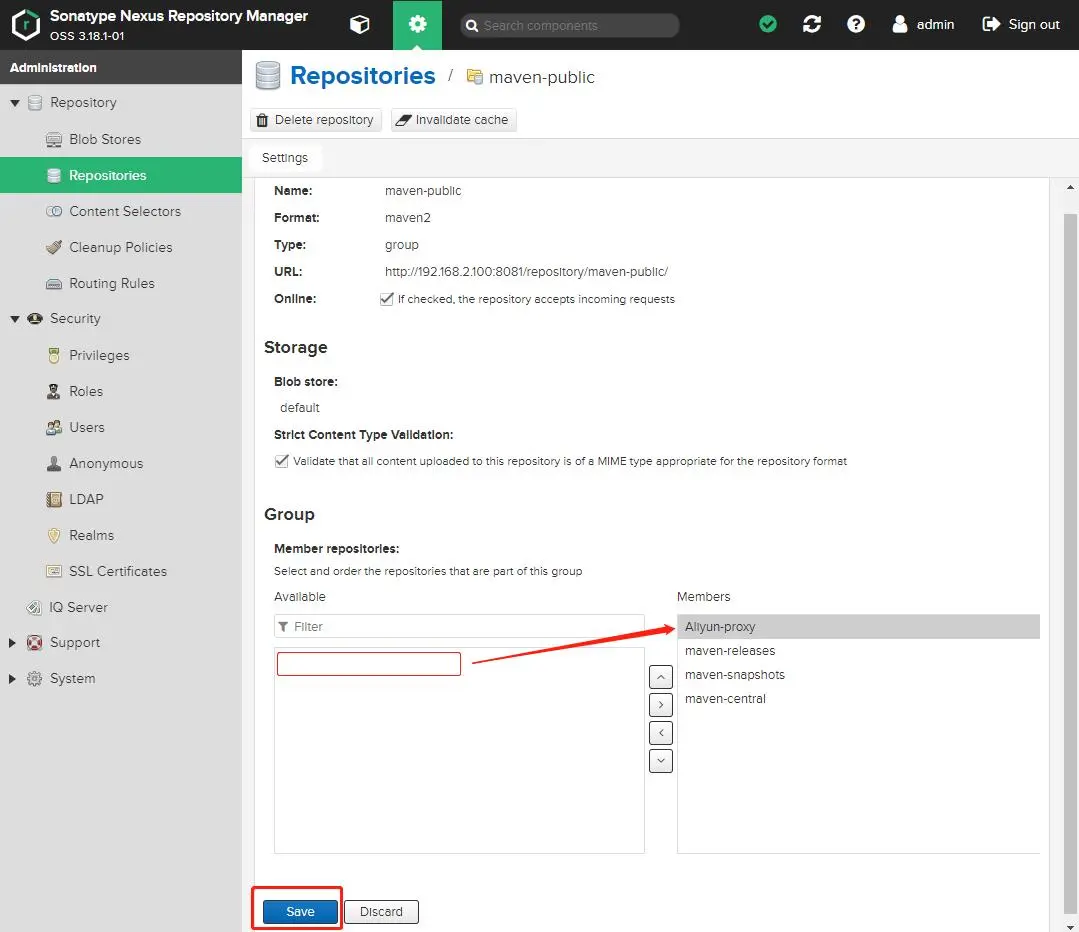1079x932 pixels.
Task: Sign out using the exit icon
Action: click(x=991, y=24)
